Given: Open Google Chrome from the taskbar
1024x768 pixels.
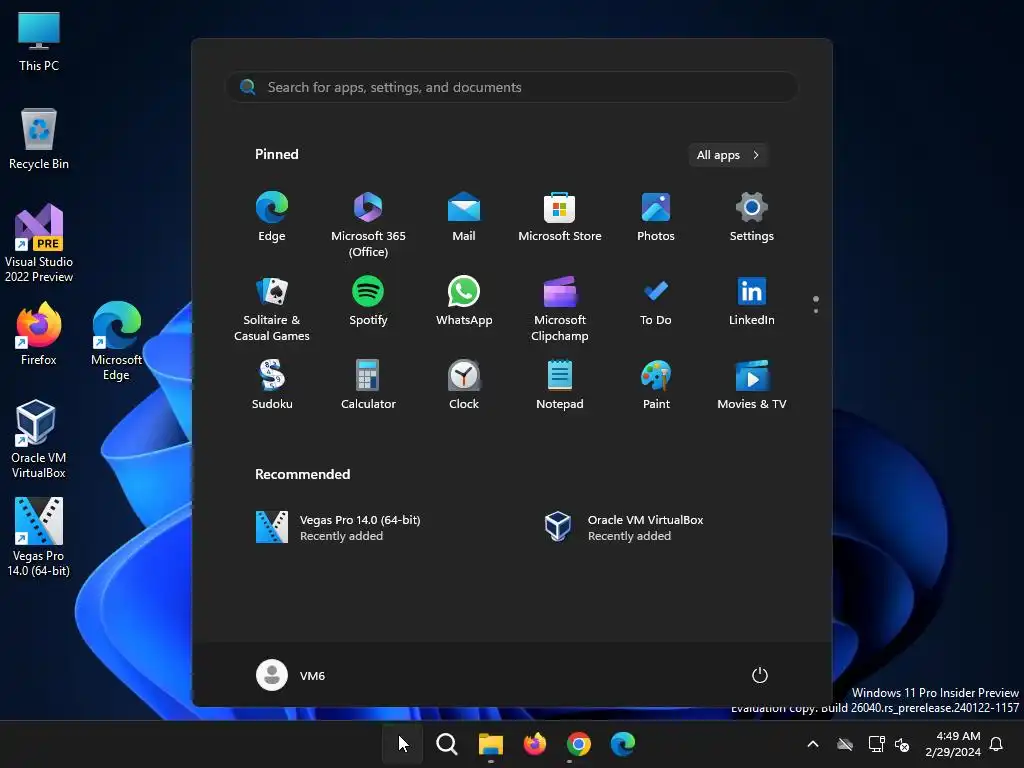Looking at the screenshot, I should click(x=579, y=744).
